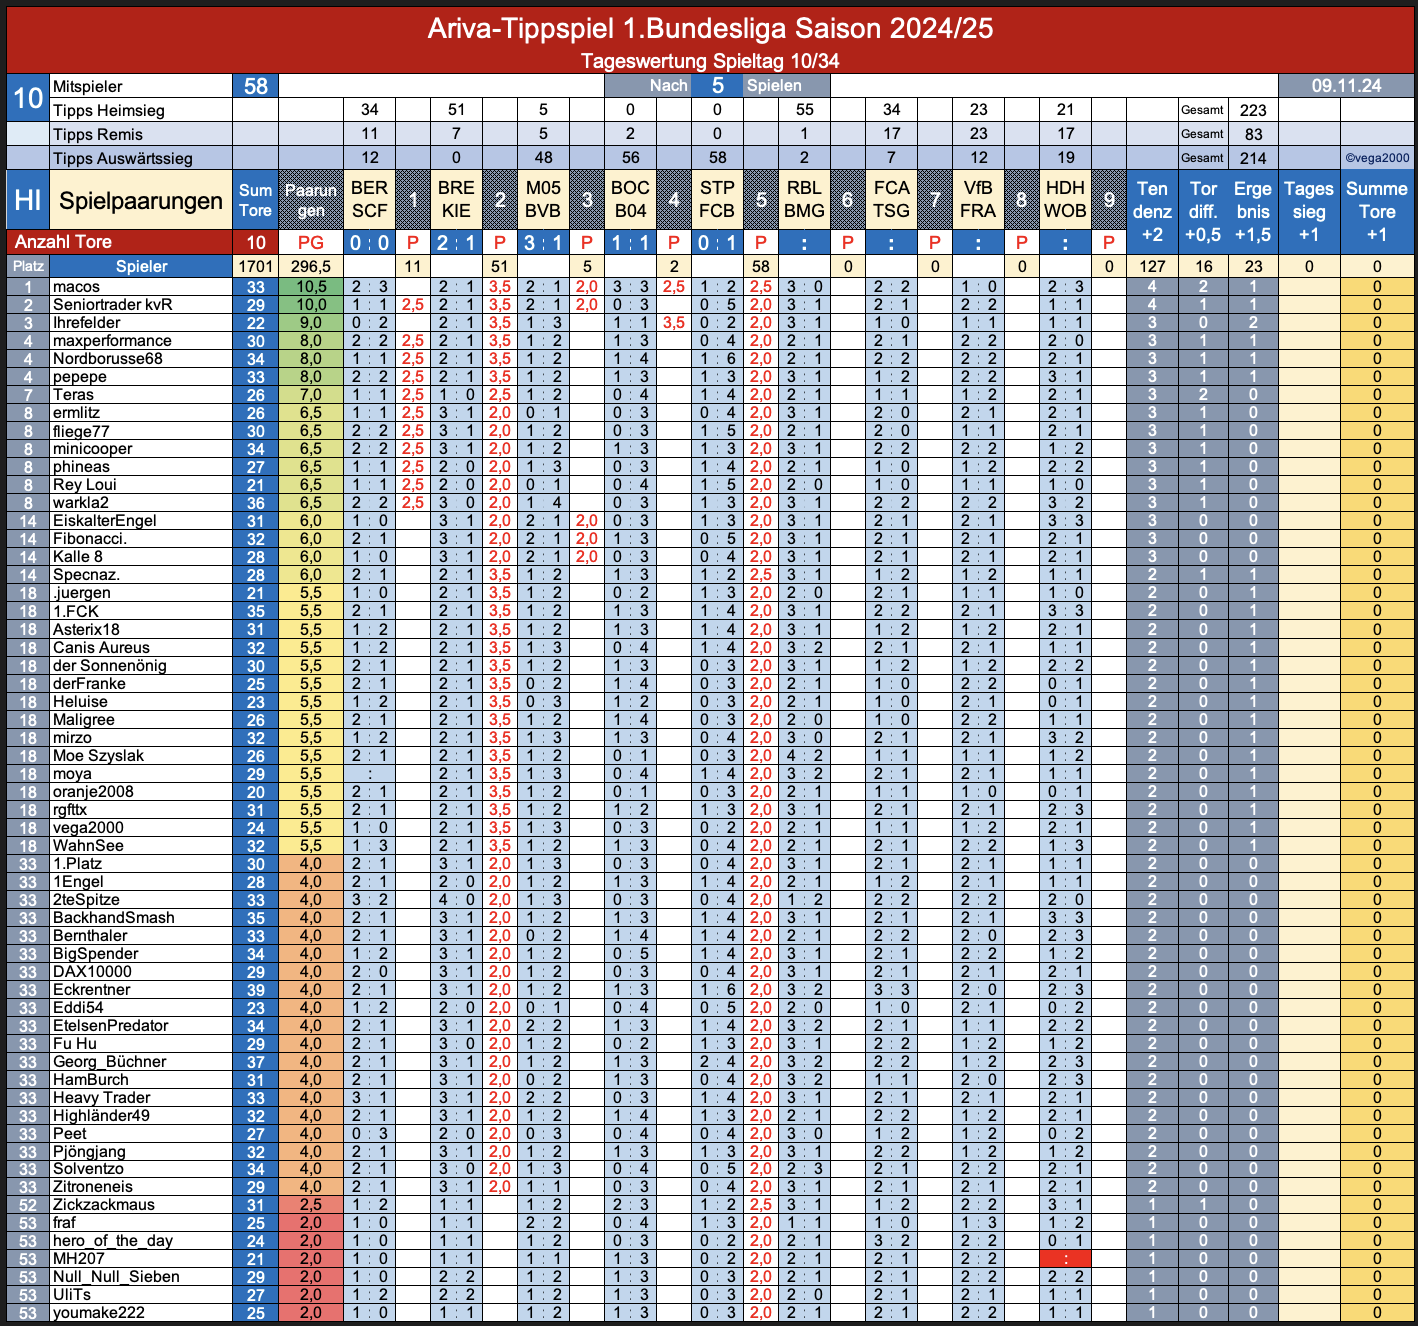Click the title Ariva-Tippspiel 1.Bundesliga Saison 2024/25
This screenshot has width=1418, height=1326.
(x=710, y=28)
